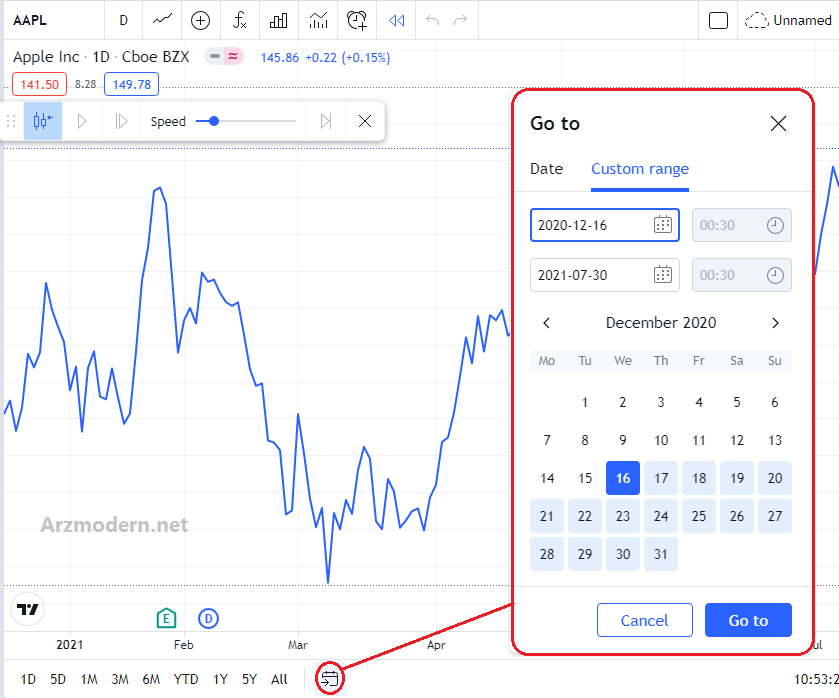Step forward one bar in replay
839x698 pixels.
[x=121, y=121]
